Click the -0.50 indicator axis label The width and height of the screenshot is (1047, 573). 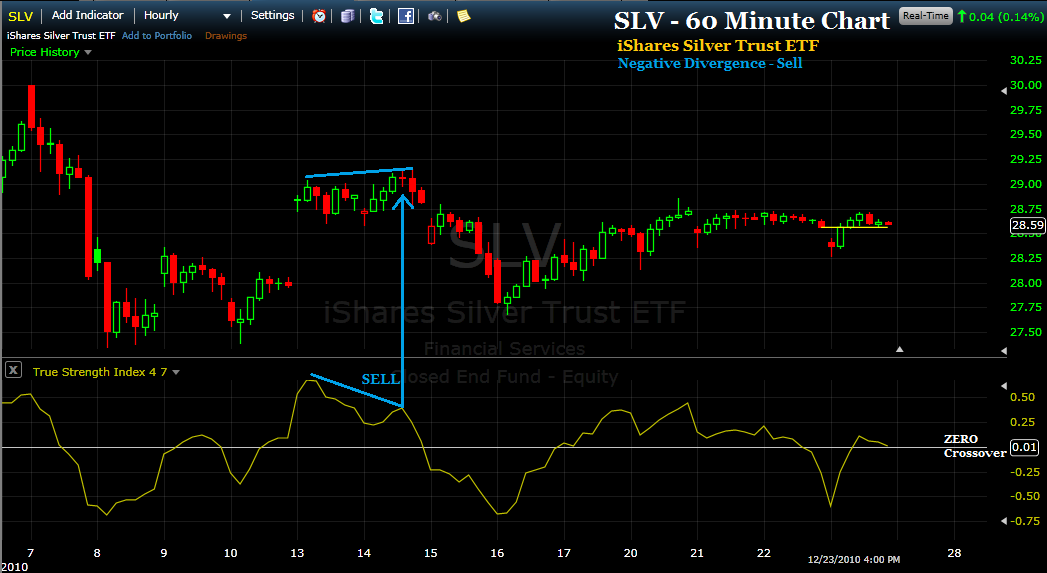(x=1024, y=496)
